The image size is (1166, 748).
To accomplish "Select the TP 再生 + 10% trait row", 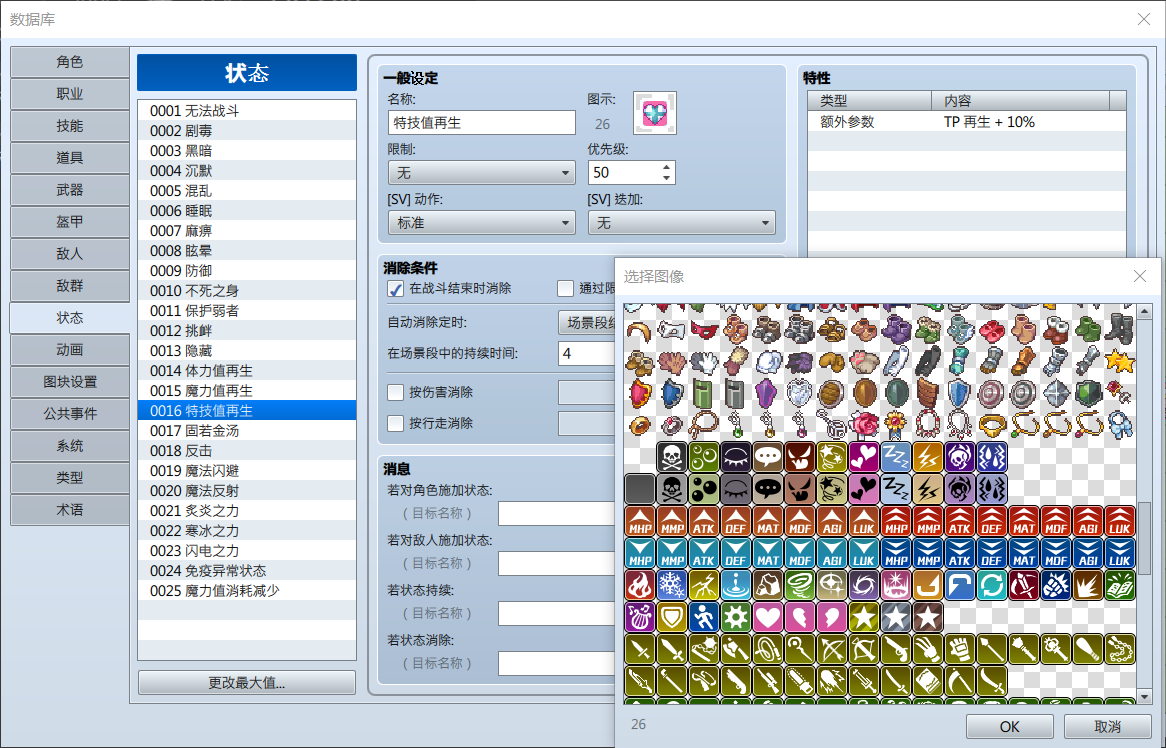I will point(967,122).
